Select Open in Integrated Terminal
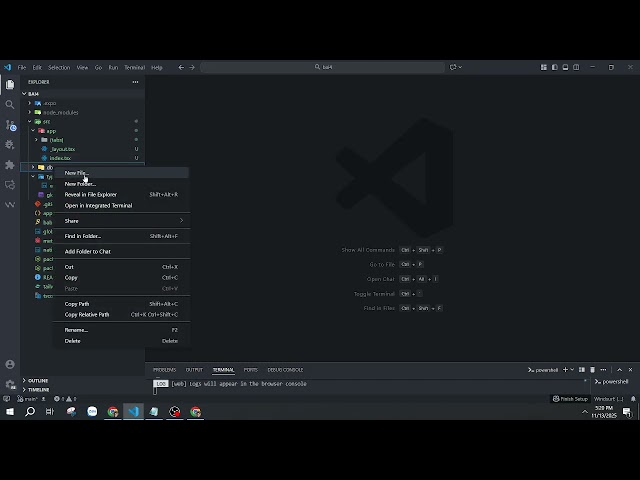 point(121,206)
